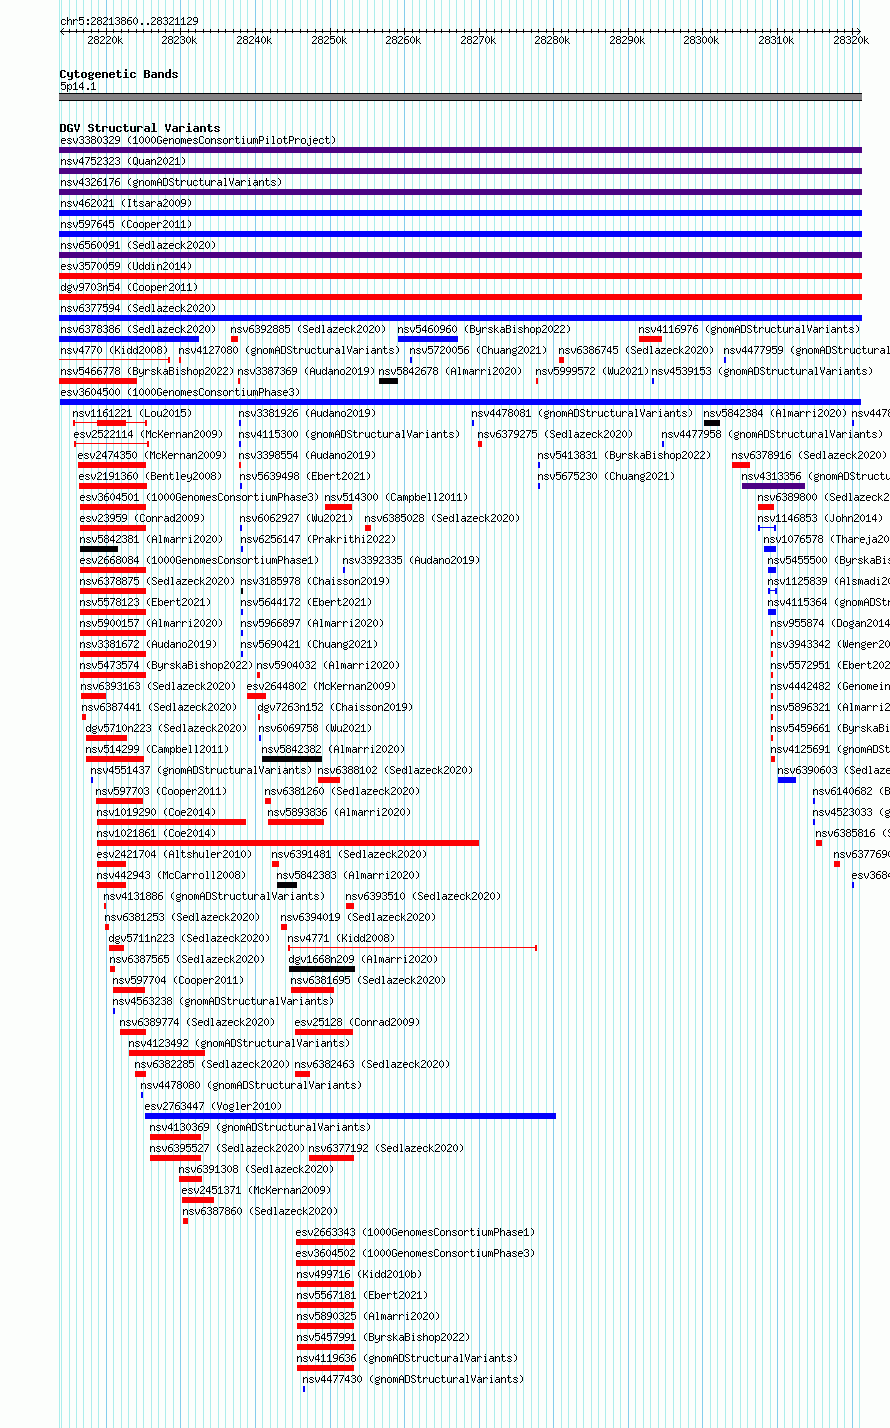Click the DGV Structural Variants track title

[x=140, y=128]
